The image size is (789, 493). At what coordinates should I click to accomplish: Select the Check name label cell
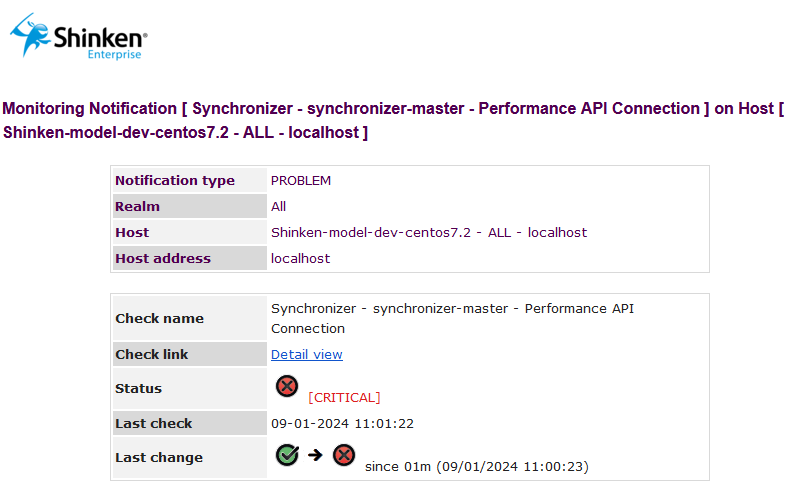pos(175,318)
